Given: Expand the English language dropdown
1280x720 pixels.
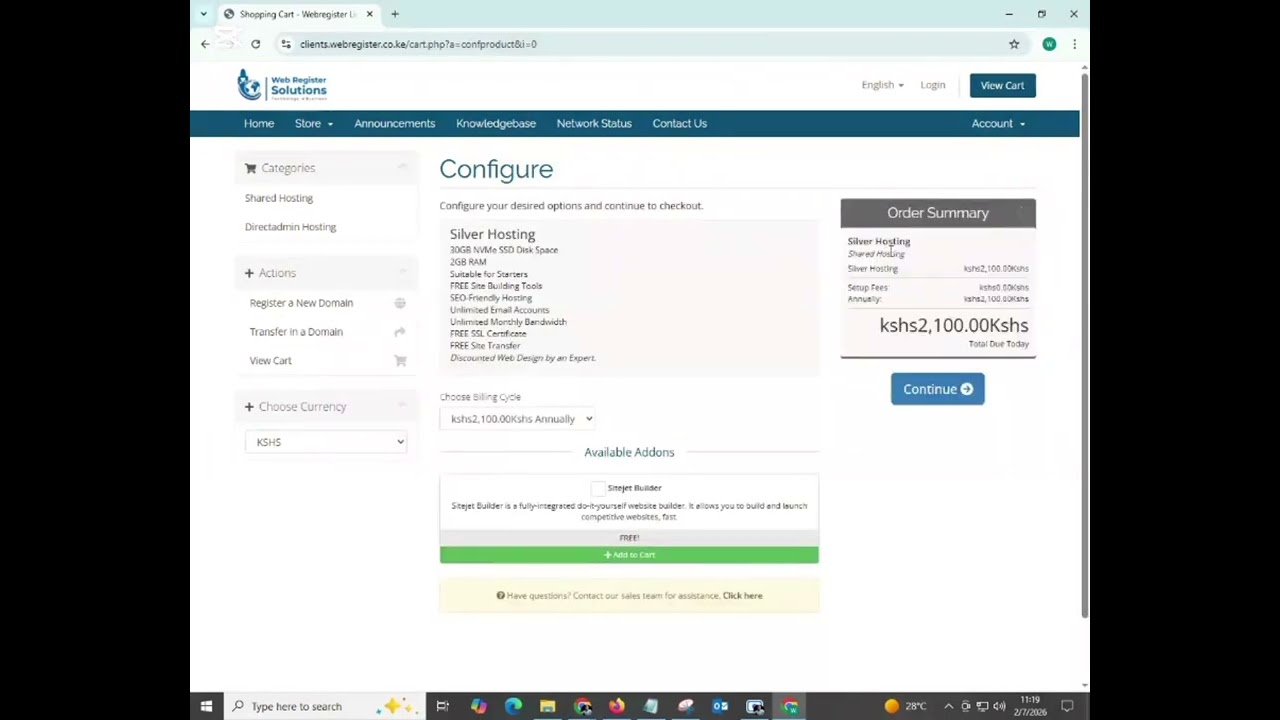Looking at the screenshot, I should pos(882,85).
